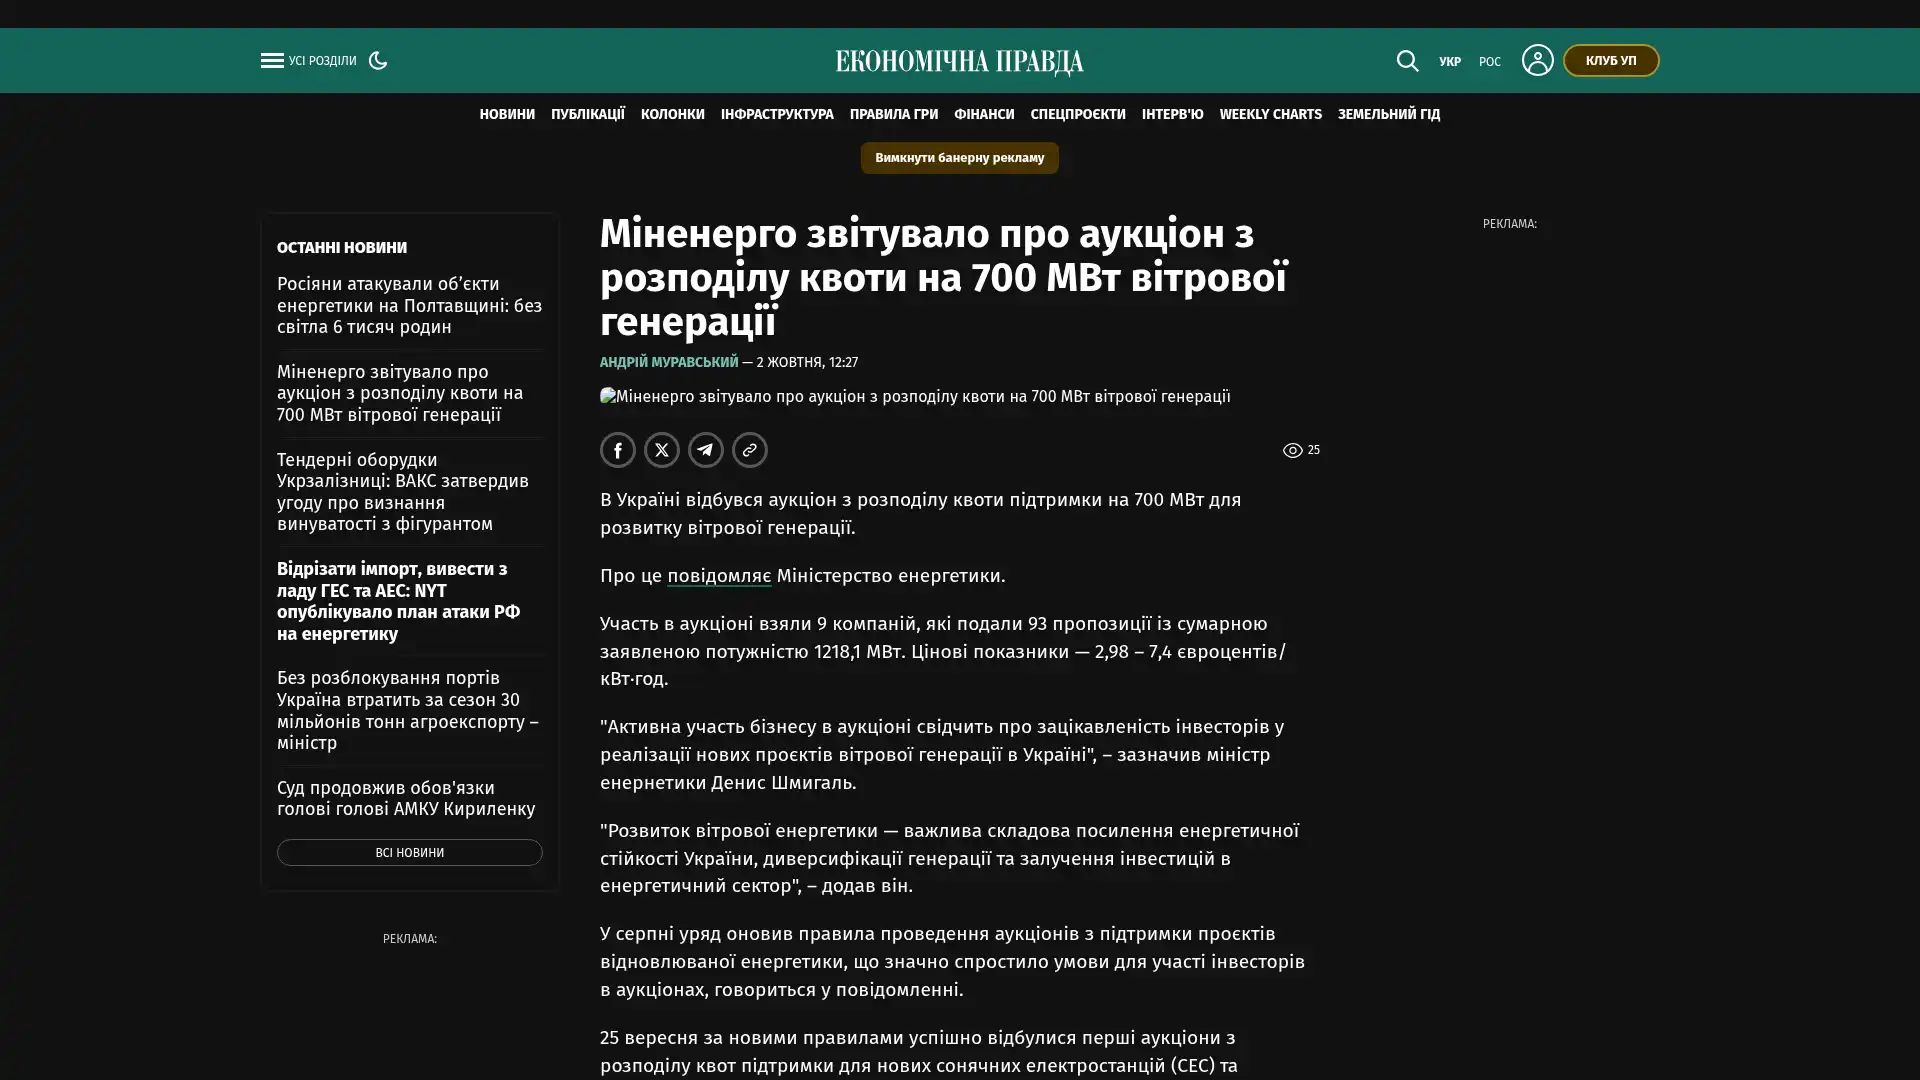This screenshot has height=1080, width=1920.
Task: Click Всі новини button
Action: click(410, 852)
